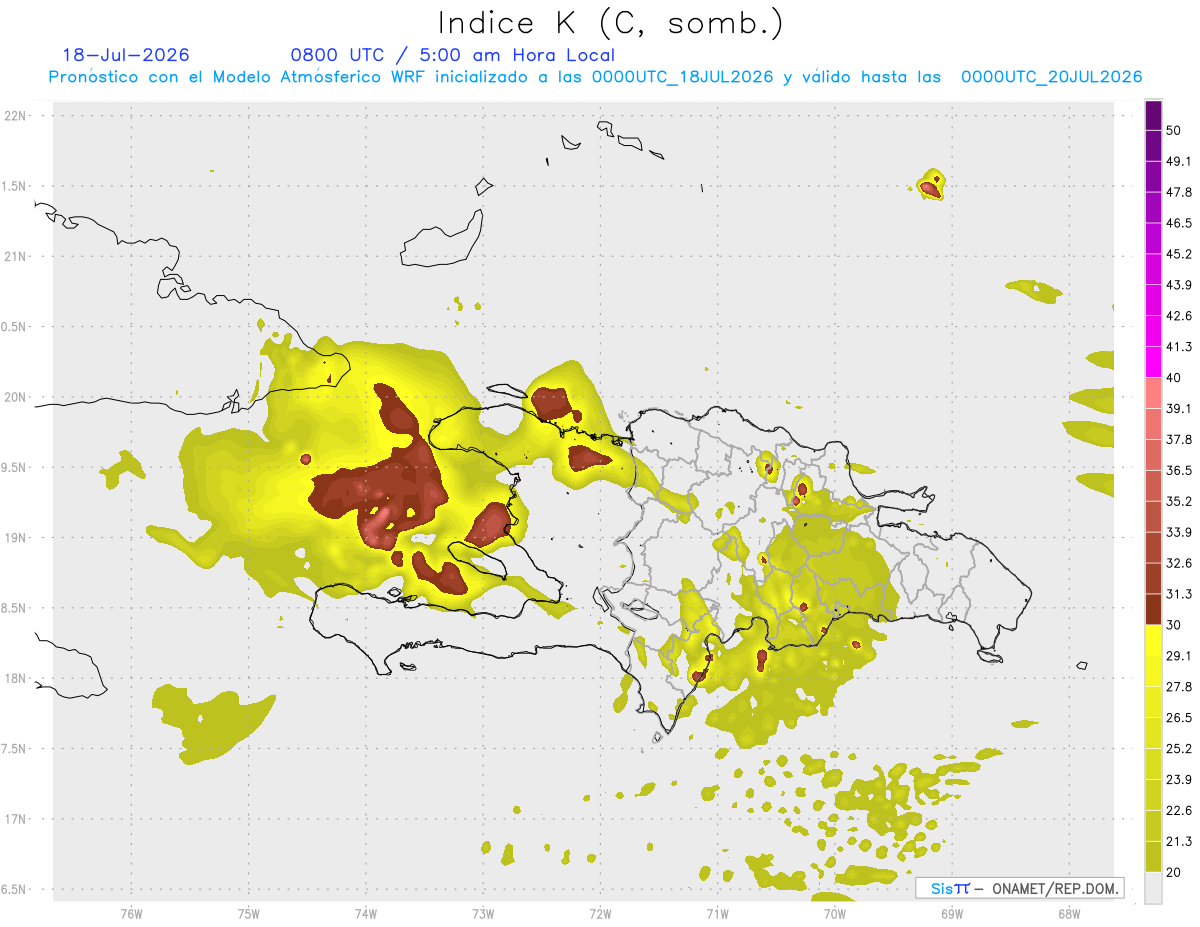Click the "SisTT - ONAMET/REP.DOM." credit box

pyautogui.click(x=1020, y=888)
